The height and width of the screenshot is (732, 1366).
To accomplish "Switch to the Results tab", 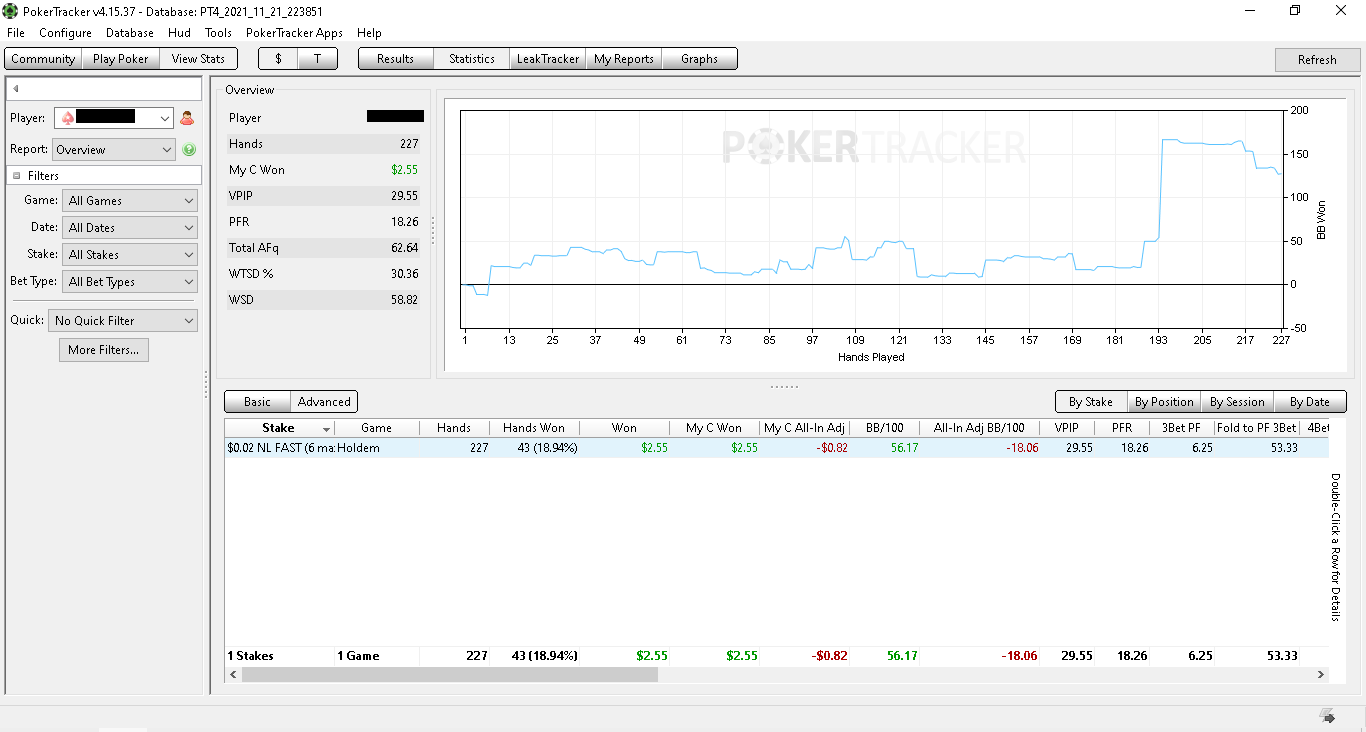I will click(x=395, y=59).
